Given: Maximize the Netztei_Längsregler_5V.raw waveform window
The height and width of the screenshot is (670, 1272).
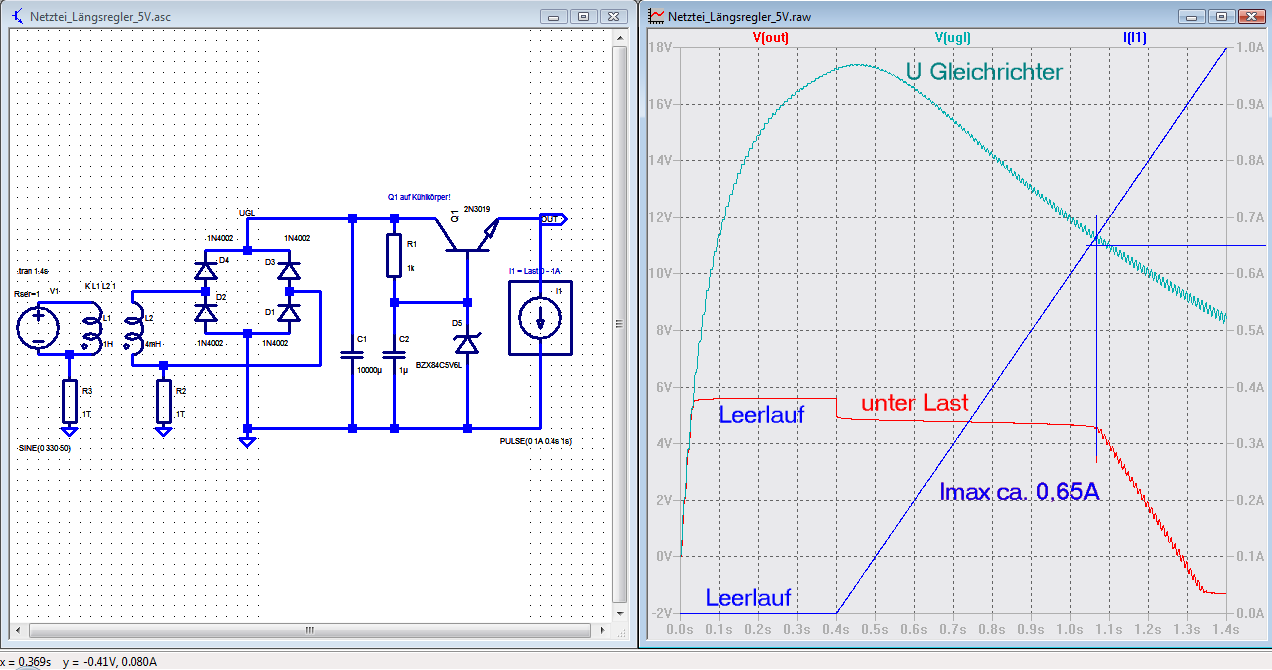Looking at the screenshot, I should click(x=1220, y=16).
